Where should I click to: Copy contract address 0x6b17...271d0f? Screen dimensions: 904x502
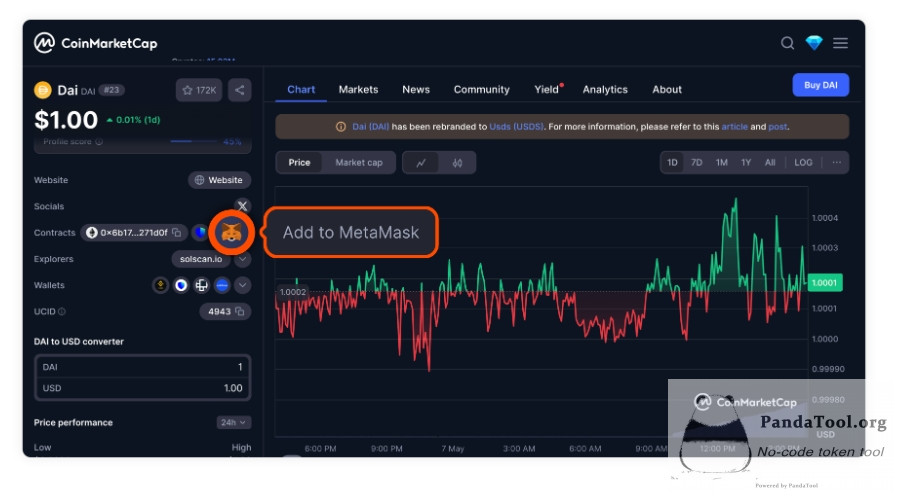point(177,232)
